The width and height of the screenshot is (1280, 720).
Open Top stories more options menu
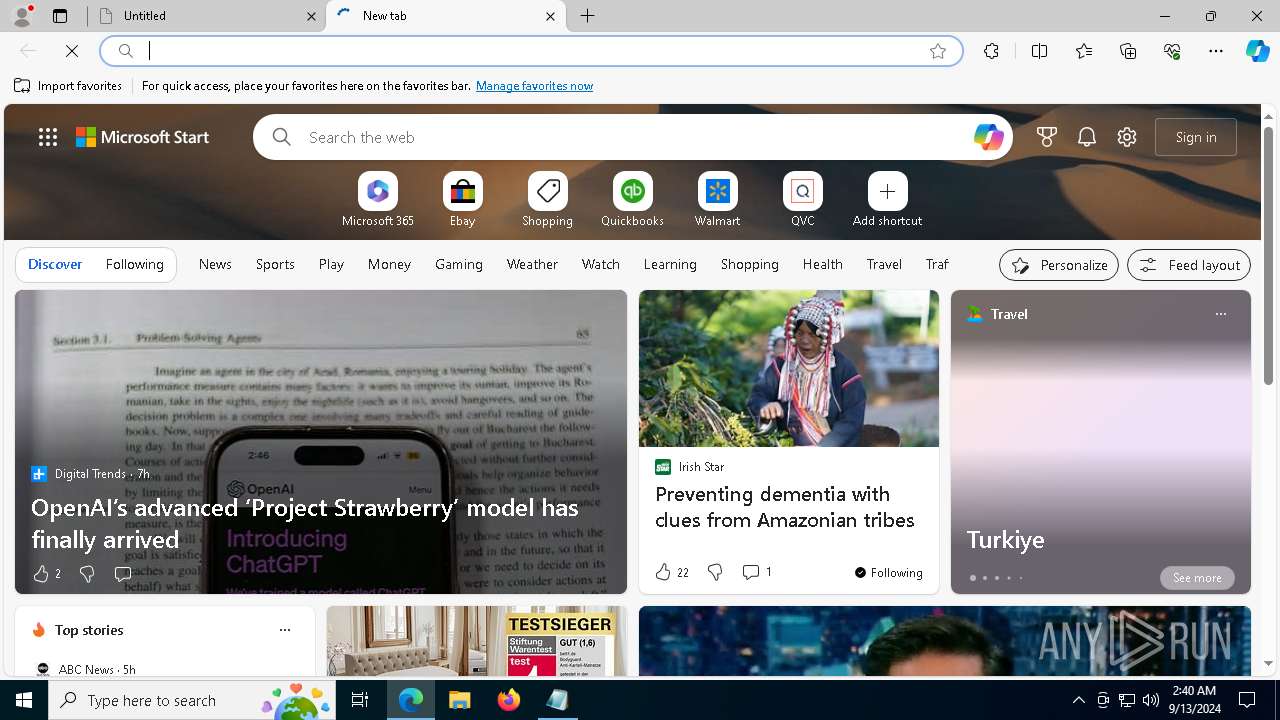[285, 630]
